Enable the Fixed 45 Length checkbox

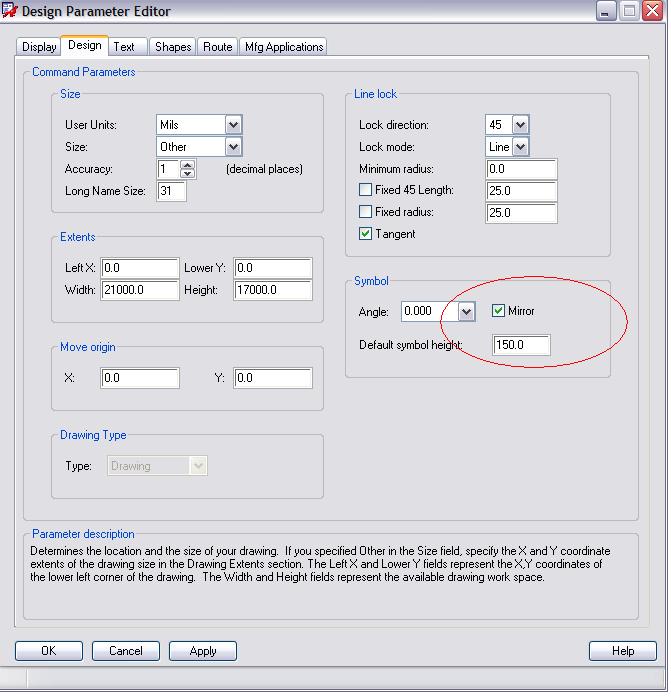click(x=365, y=190)
